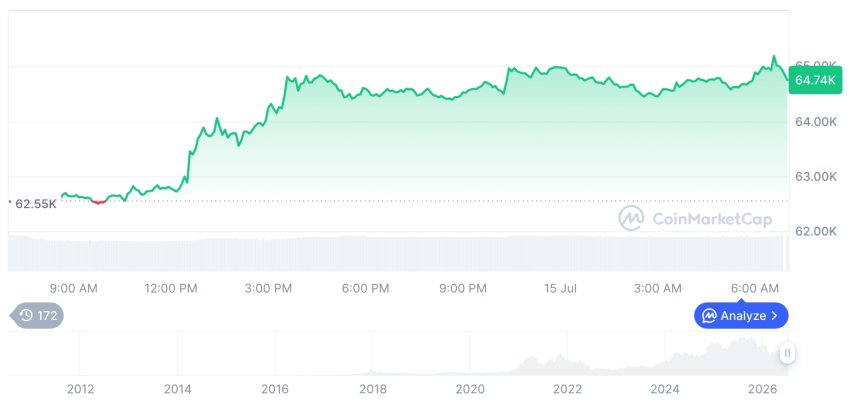Screen dimensions: 860x401
Task: Select 2014 on the bottom timeline
Action: [x=178, y=389]
